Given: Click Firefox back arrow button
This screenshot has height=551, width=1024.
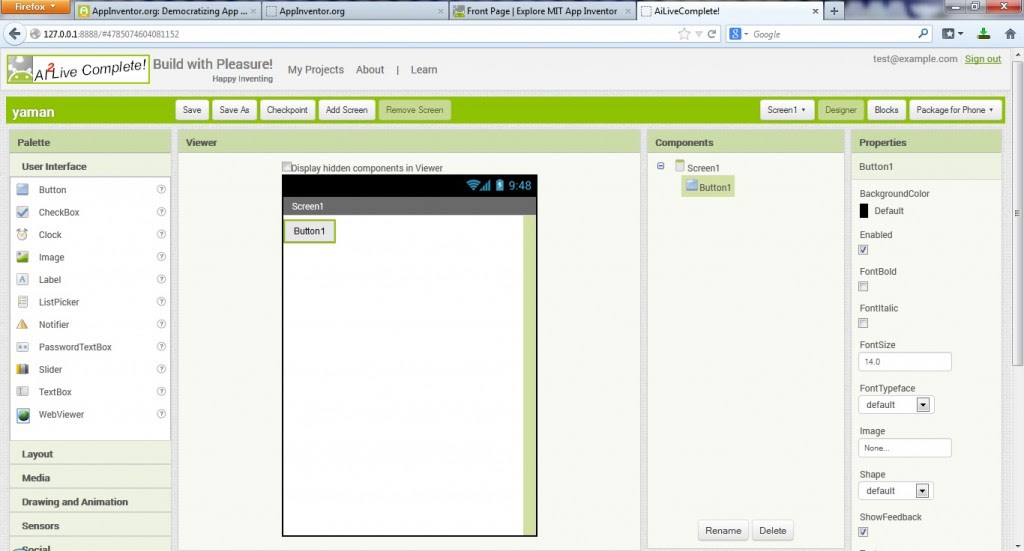Looking at the screenshot, I should pyautogui.click(x=15, y=34).
